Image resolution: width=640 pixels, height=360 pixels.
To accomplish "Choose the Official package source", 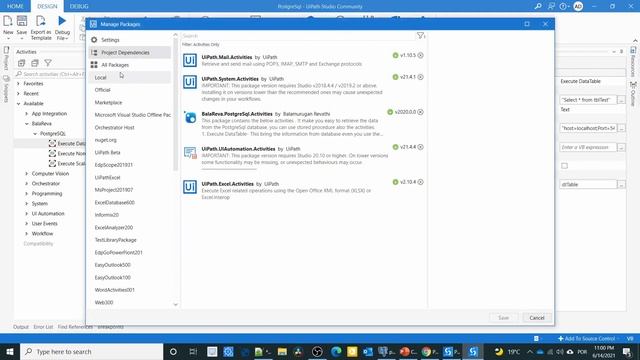I will 102,90.
